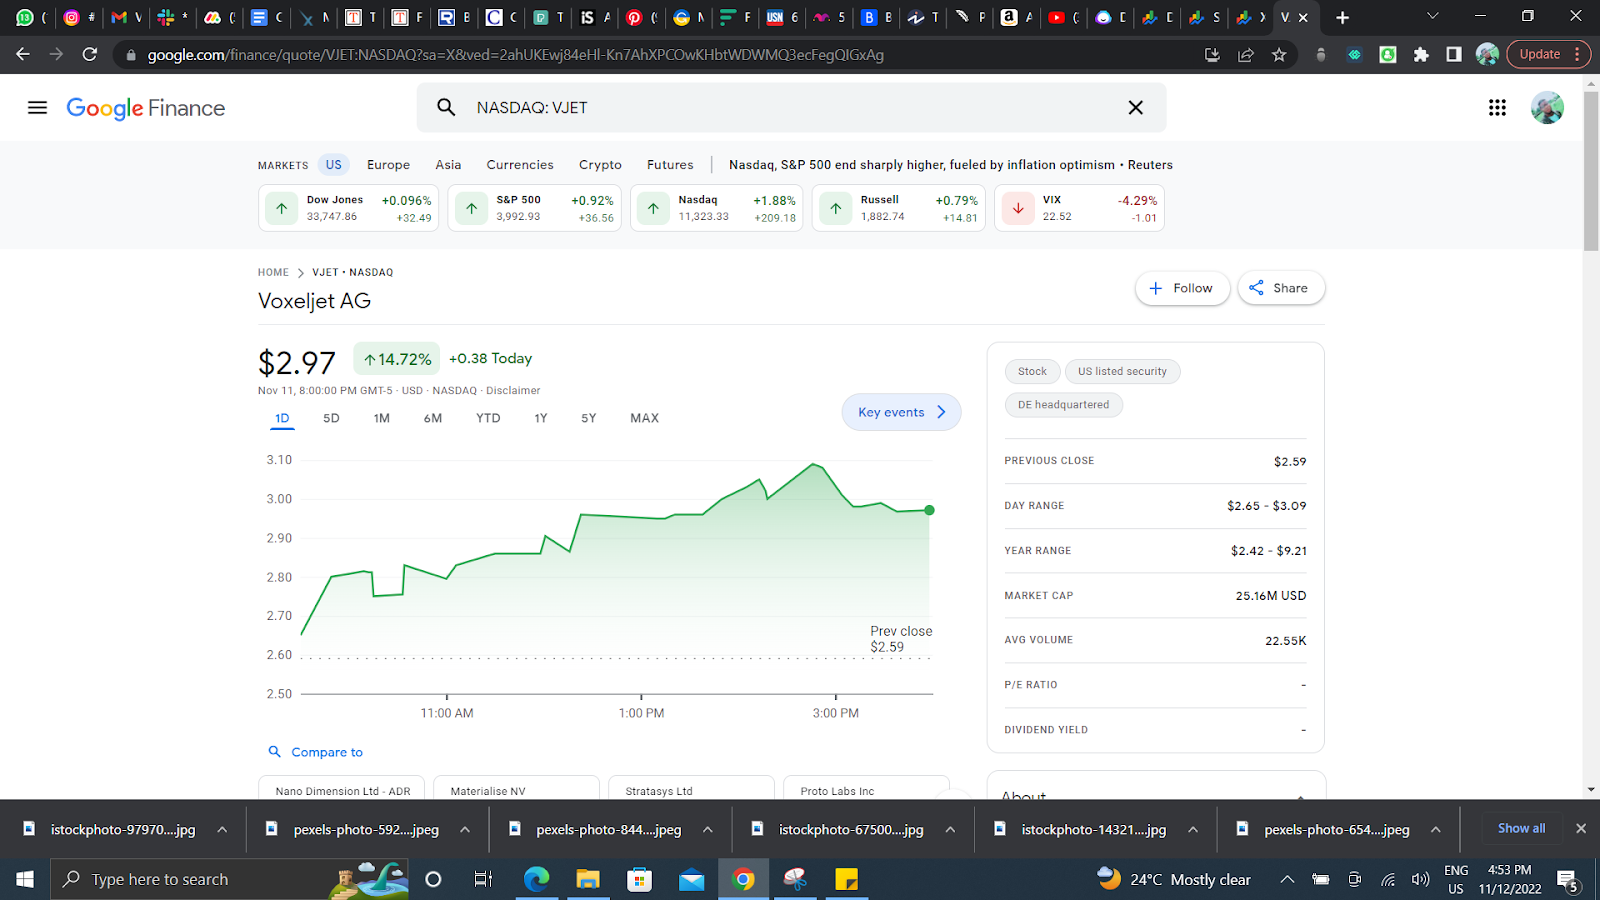
Task: Click the Stock tag chip
Action: [x=1032, y=371]
